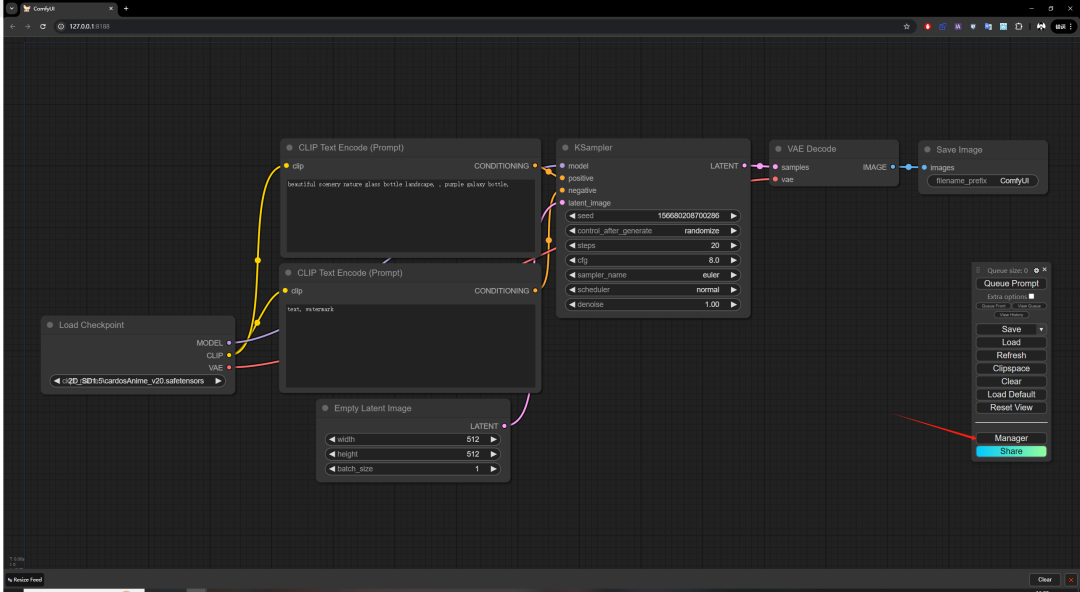
Task: Open the Google Translate extension icon
Action: point(989,26)
